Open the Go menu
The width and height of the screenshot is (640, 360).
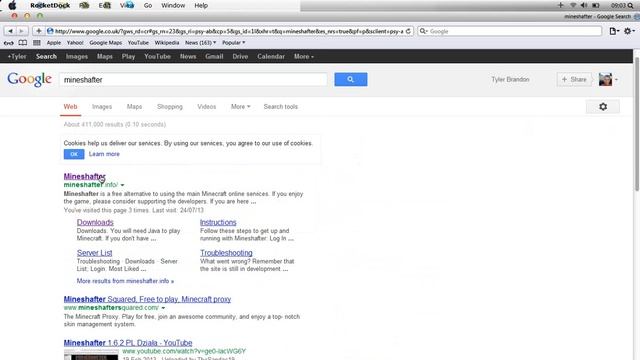(x=148, y=5)
